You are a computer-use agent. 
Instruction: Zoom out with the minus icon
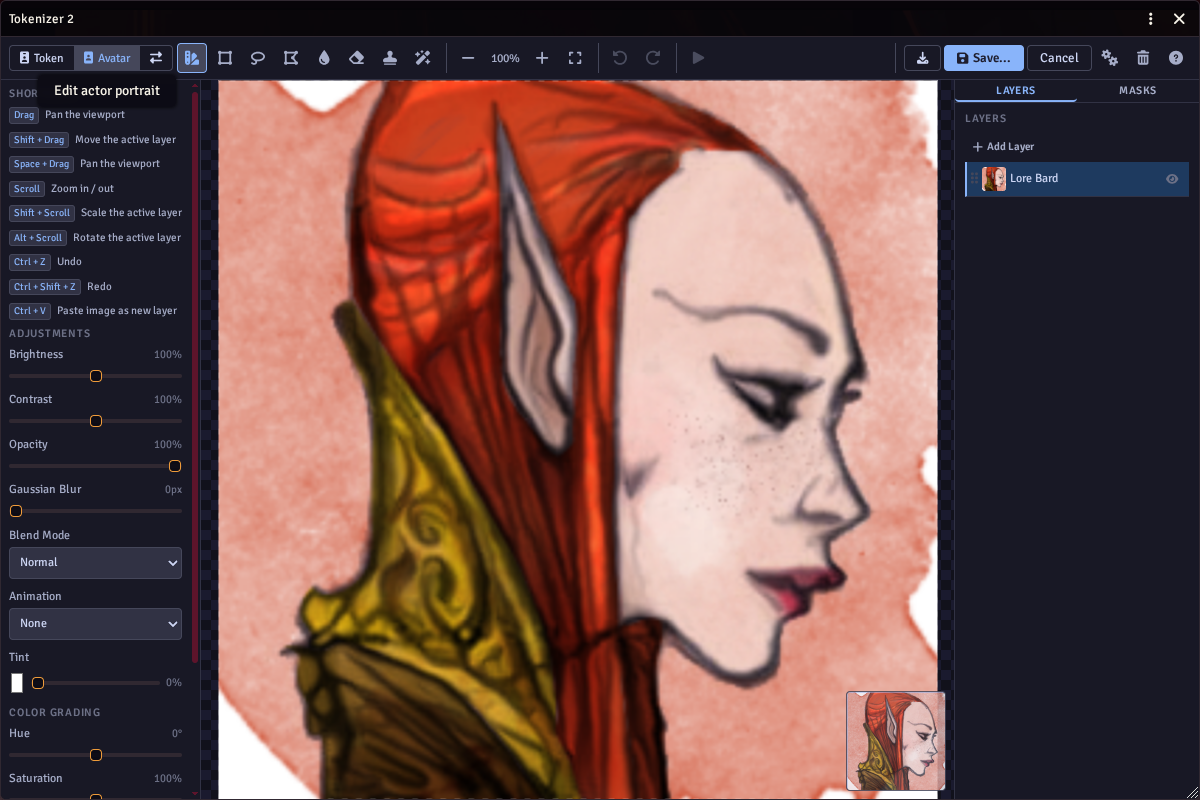click(x=468, y=58)
